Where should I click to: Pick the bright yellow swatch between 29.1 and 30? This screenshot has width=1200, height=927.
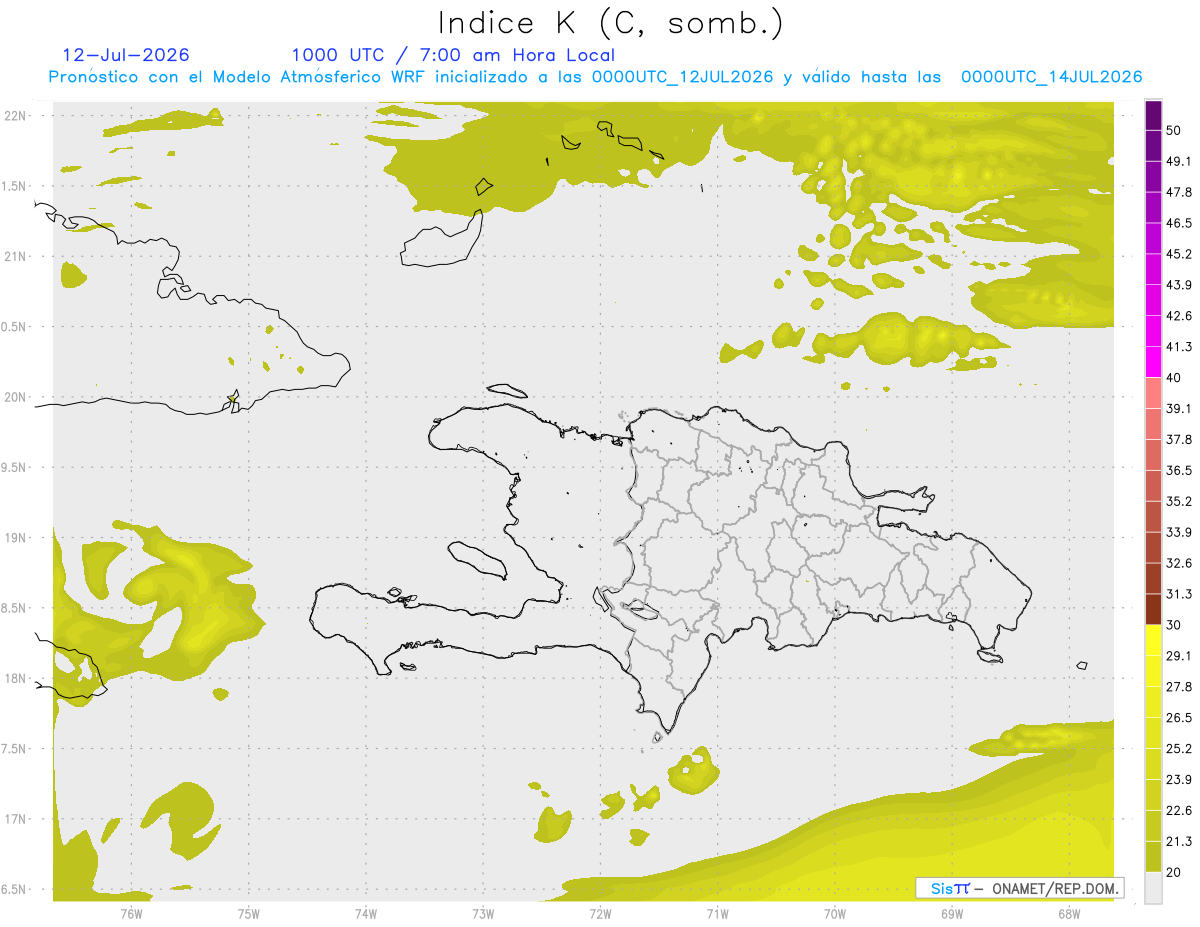click(x=1154, y=640)
